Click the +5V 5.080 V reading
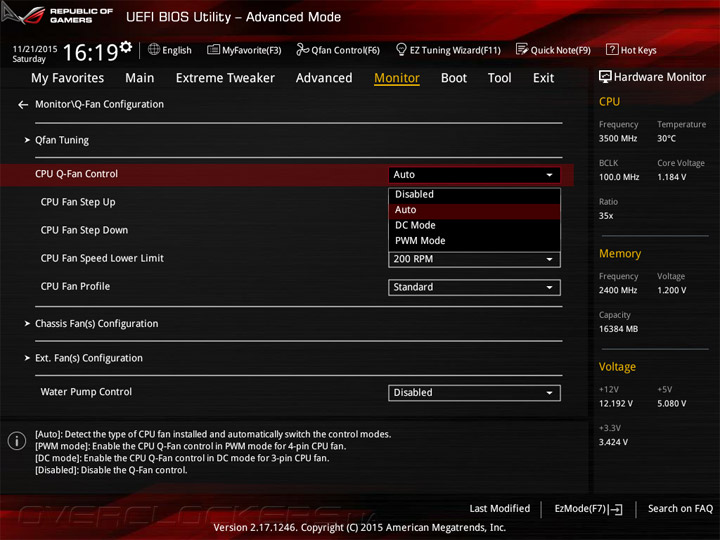The width and height of the screenshot is (720, 540). [671, 404]
